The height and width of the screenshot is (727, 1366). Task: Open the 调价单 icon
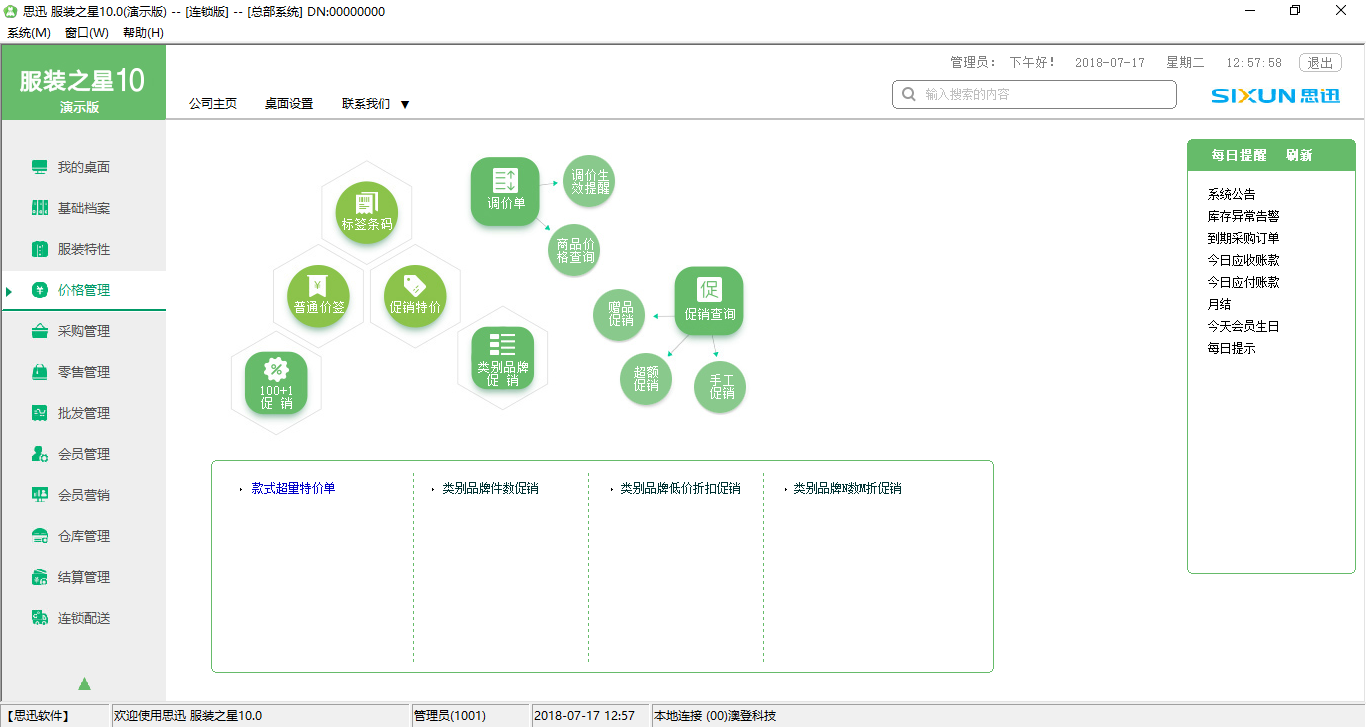(505, 191)
